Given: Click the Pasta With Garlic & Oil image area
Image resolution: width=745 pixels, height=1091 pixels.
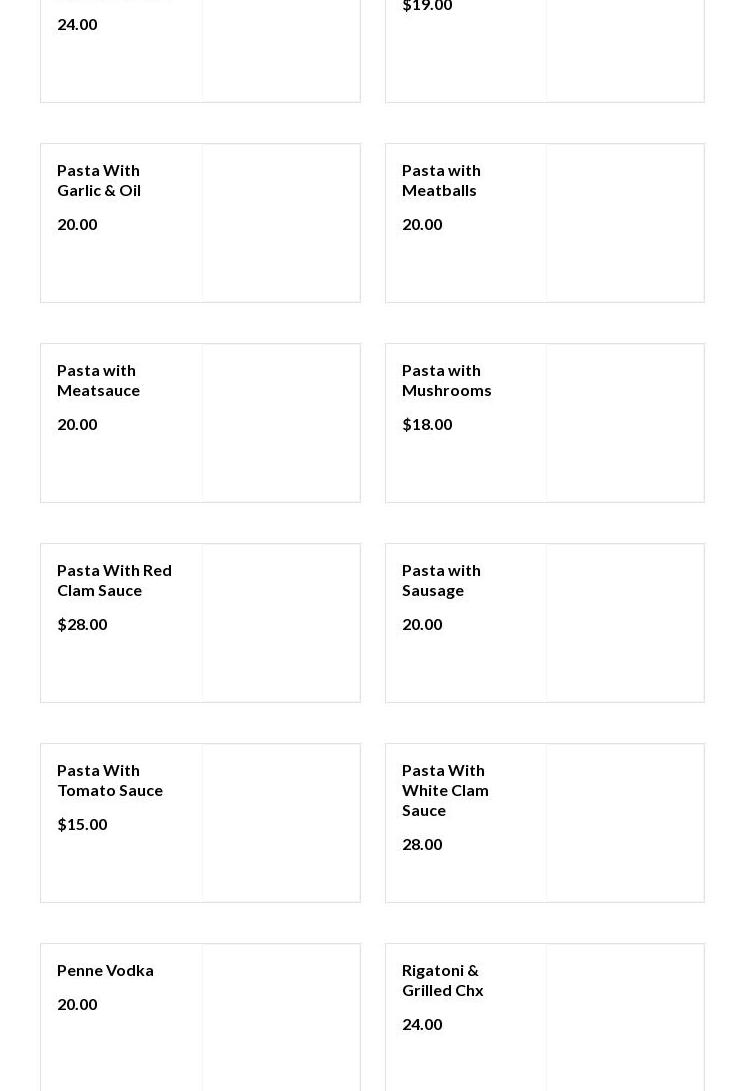Looking at the screenshot, I should click(x=281, y=223).
